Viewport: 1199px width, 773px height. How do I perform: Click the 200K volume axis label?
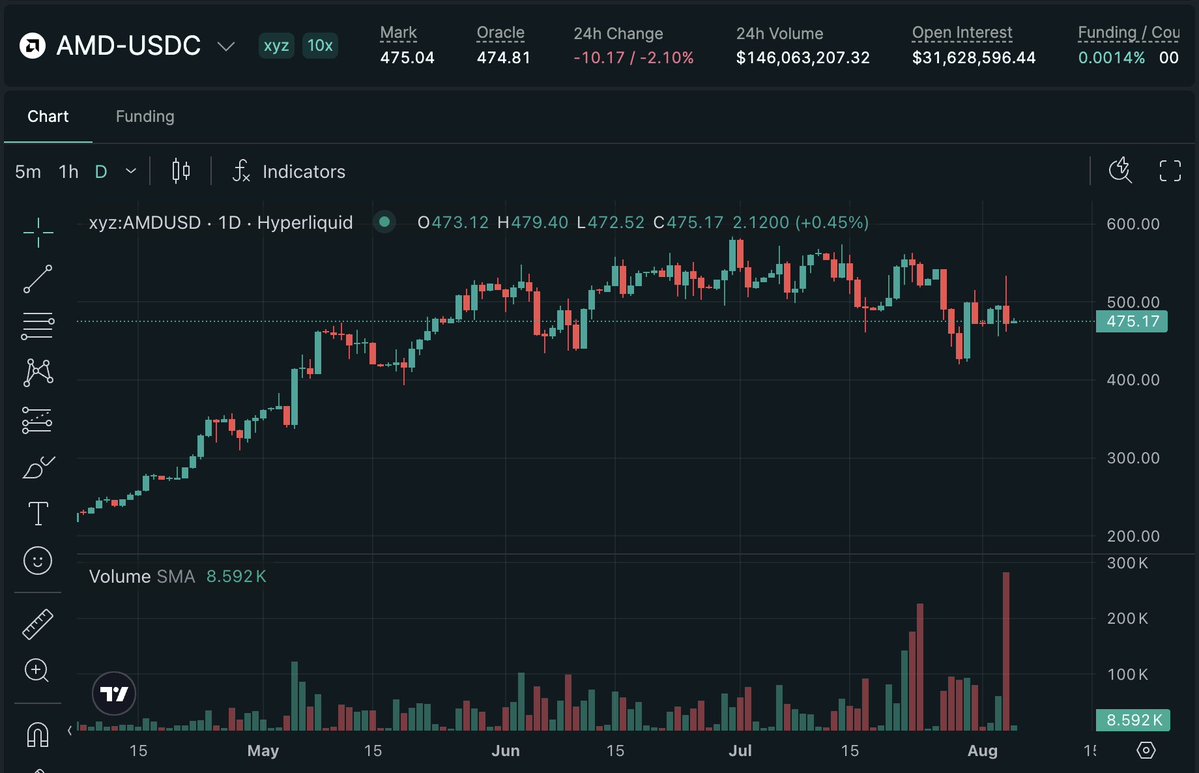pos(1127,619)
